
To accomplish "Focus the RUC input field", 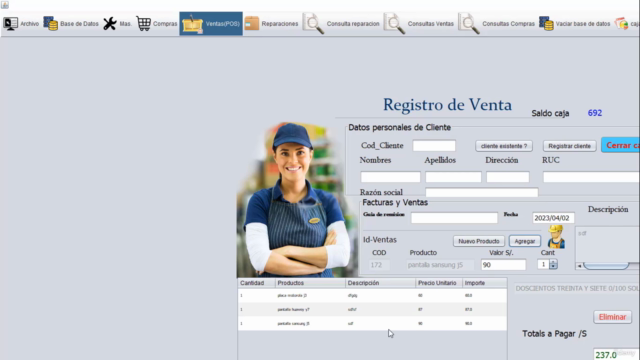I will (x=591, y=177).
